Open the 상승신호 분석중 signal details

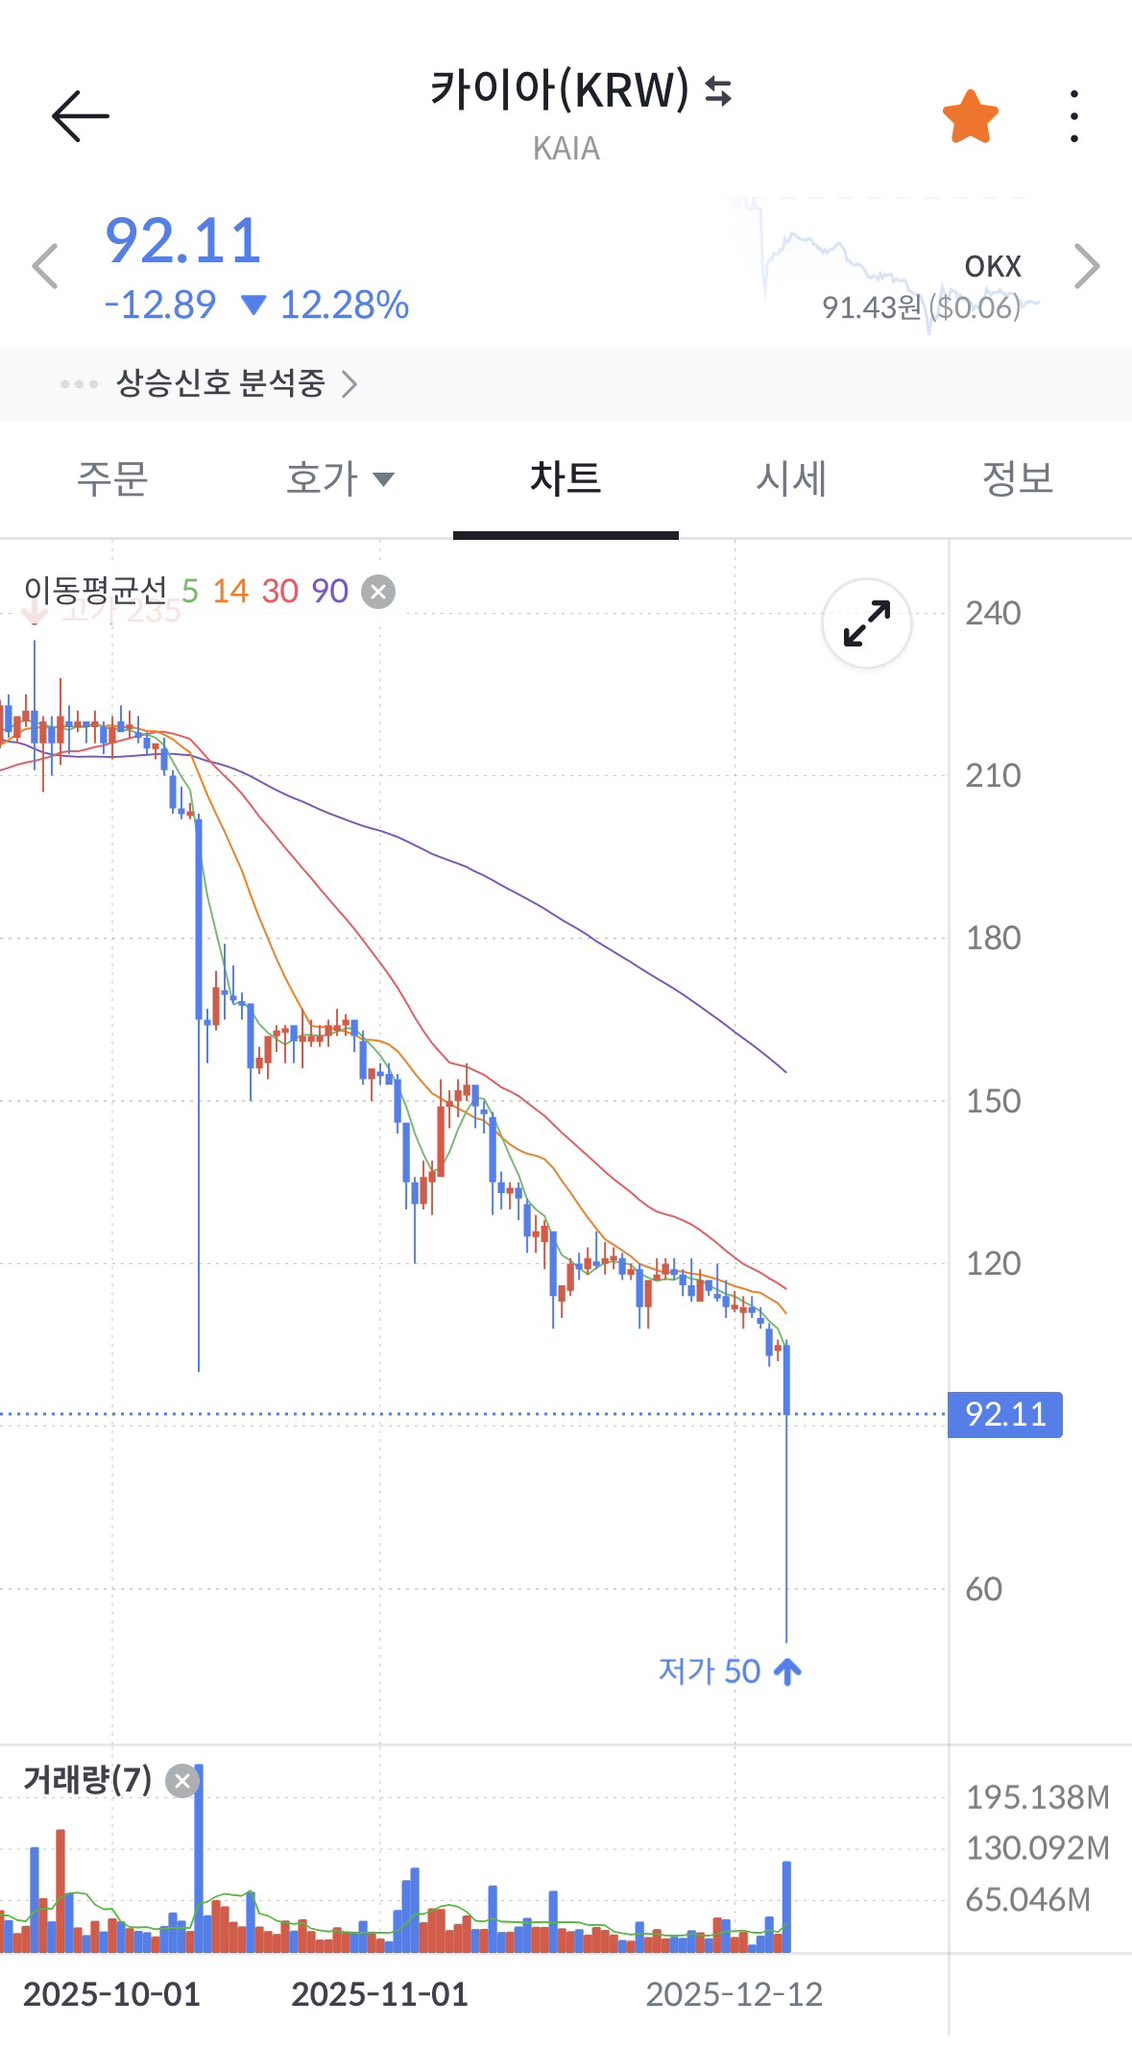[x=236, y=383]
